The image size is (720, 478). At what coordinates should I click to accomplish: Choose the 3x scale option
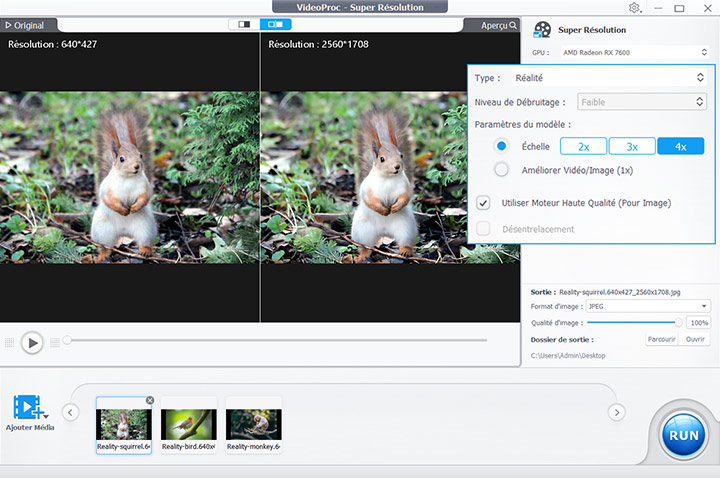(631, 146)
